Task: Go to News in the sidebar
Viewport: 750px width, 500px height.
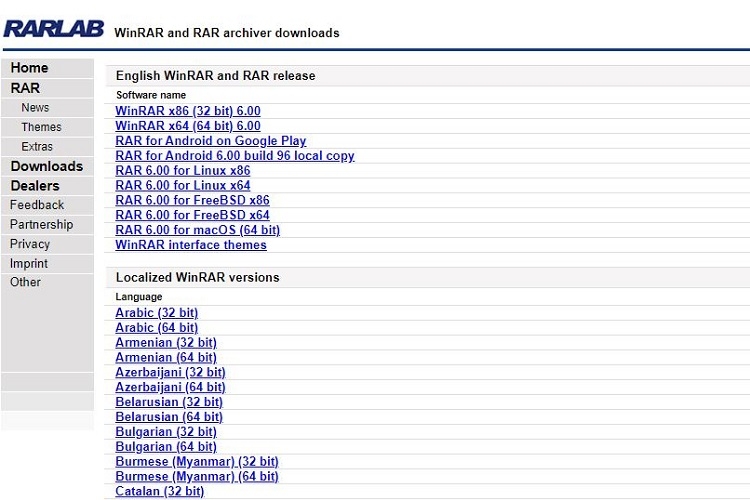Action: click(x=35, y=108)
